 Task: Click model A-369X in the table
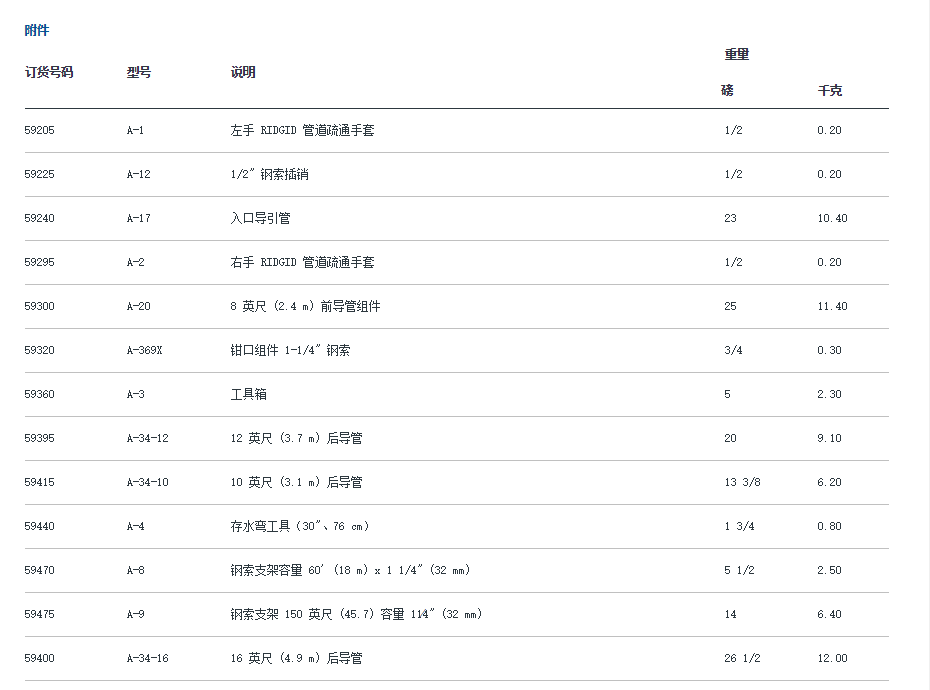[145, 350]
